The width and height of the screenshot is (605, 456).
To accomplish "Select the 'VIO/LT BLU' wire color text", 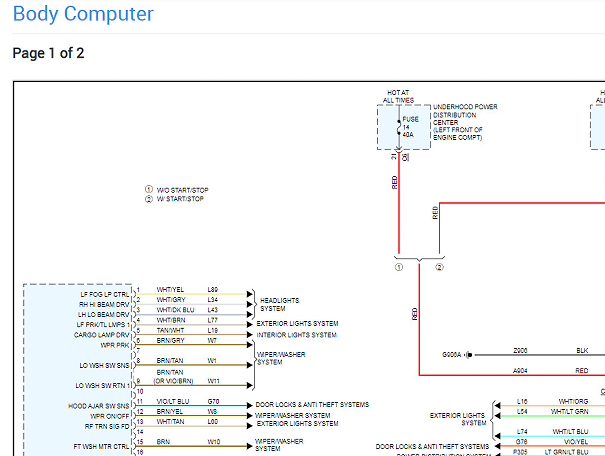I will click(x=173, y=401).
